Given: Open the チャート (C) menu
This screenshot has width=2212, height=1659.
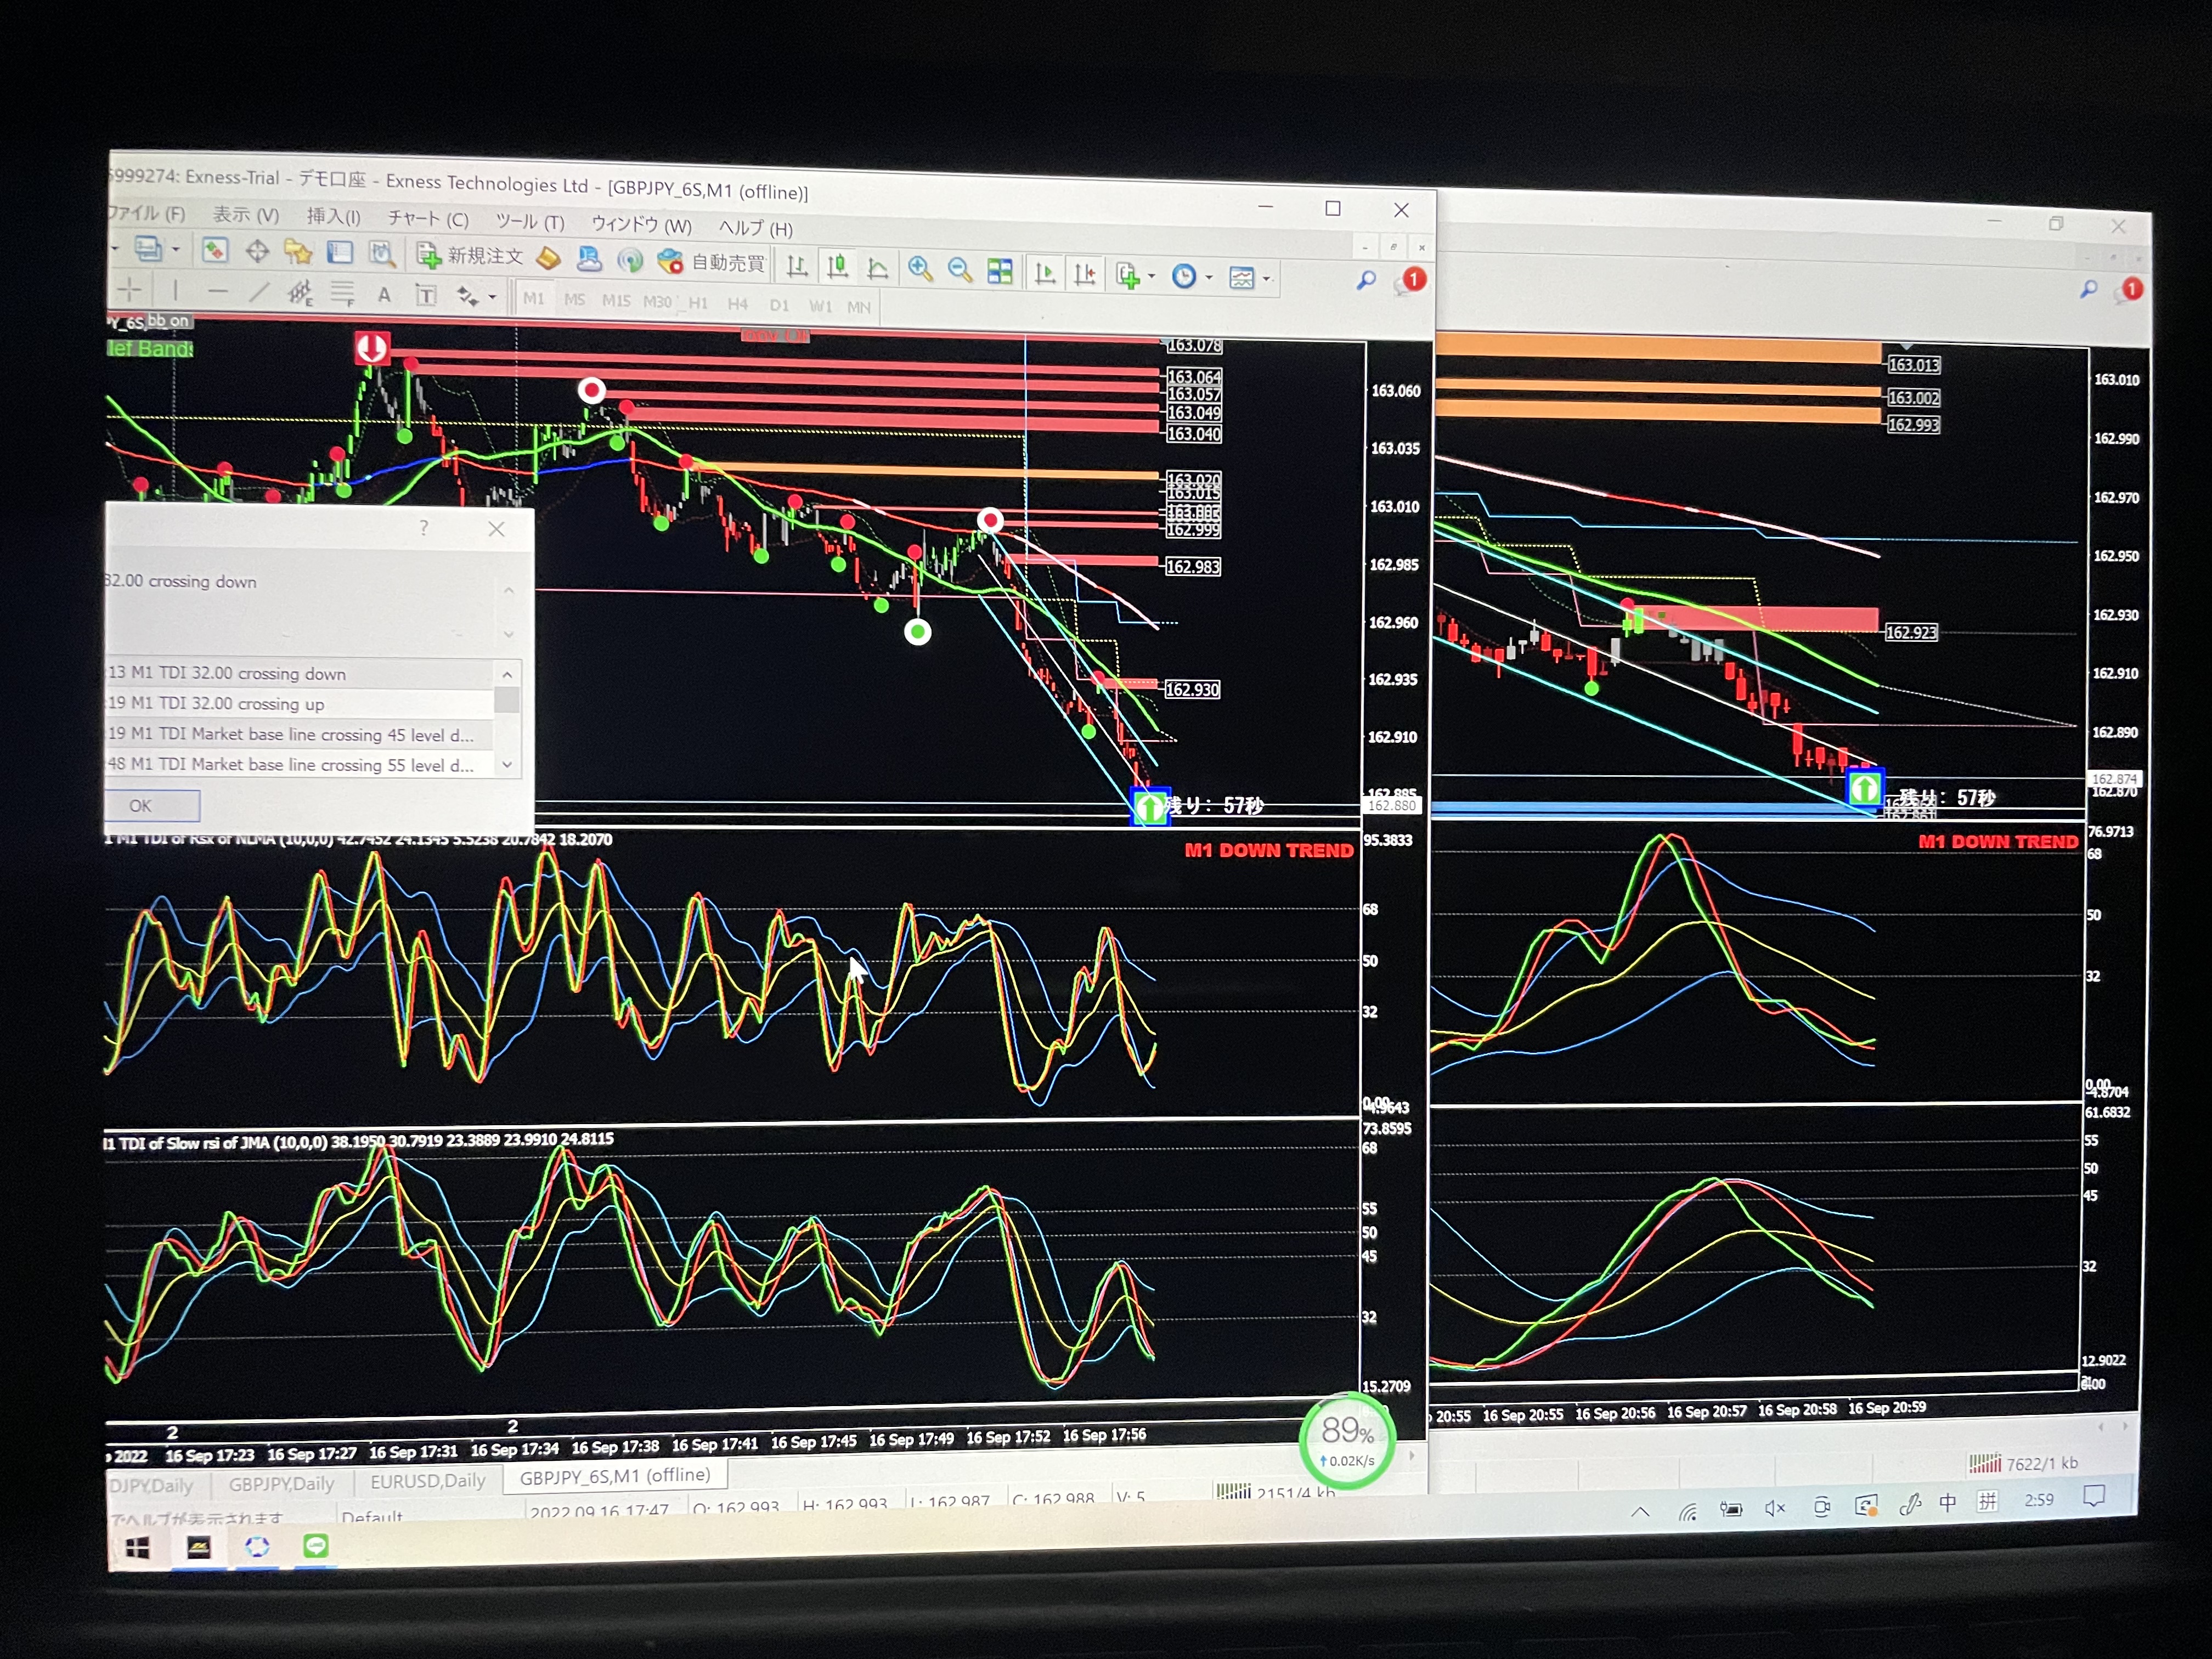Looking at the screenshot, I should pyautogui.click(x=428, y=219).
